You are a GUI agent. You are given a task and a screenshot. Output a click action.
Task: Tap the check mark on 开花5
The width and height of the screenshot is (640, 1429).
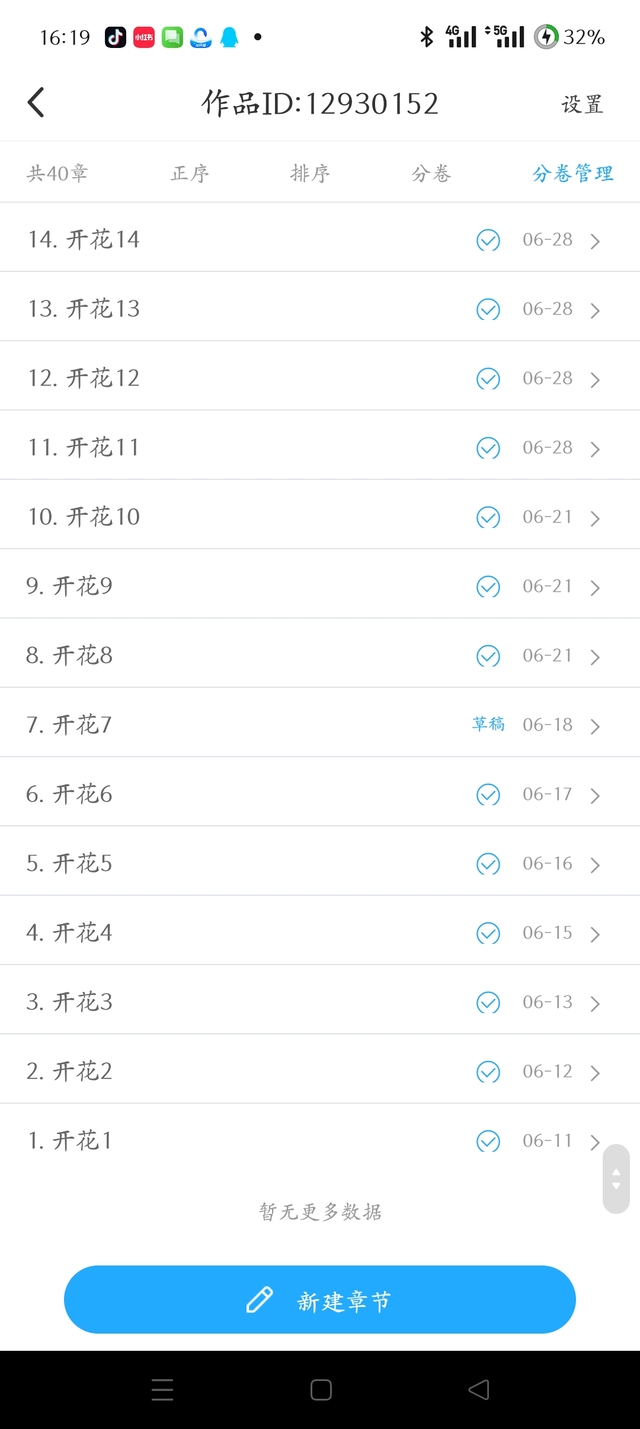(x=488, y=864)
